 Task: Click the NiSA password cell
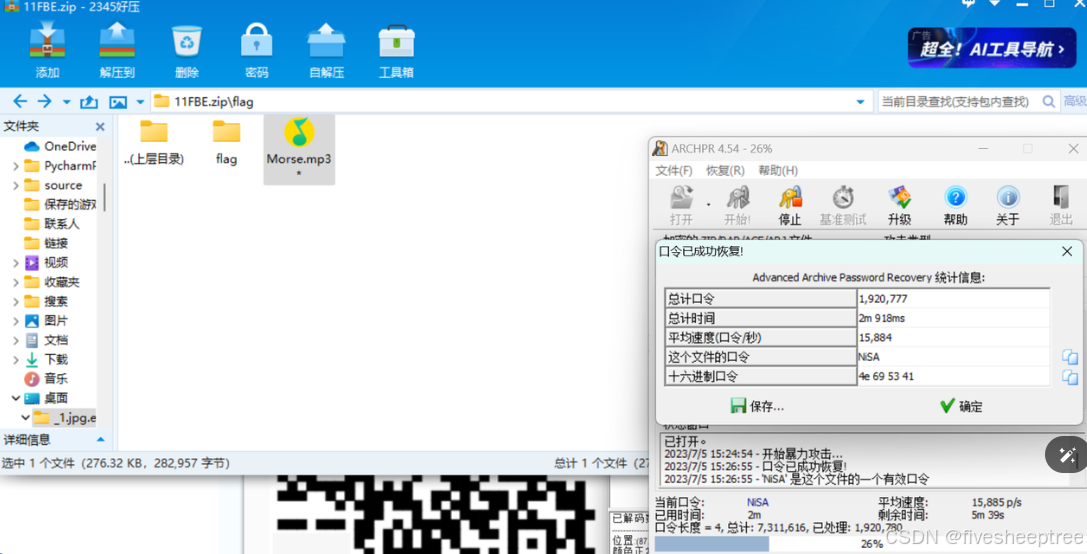[x=953, y=357]
